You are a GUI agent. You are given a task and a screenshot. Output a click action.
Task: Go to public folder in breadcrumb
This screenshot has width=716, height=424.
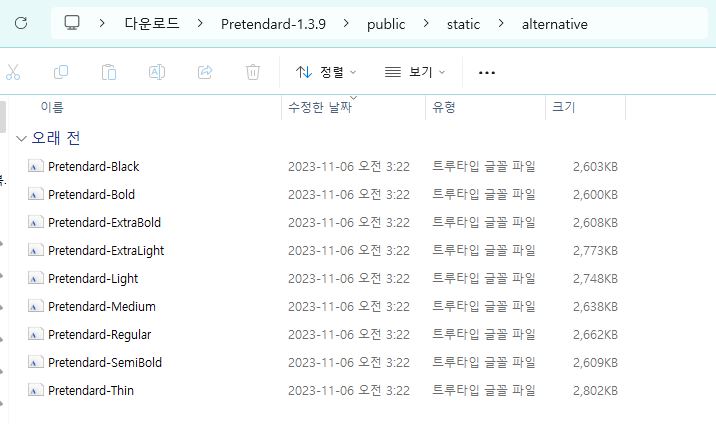click(386, 24)
